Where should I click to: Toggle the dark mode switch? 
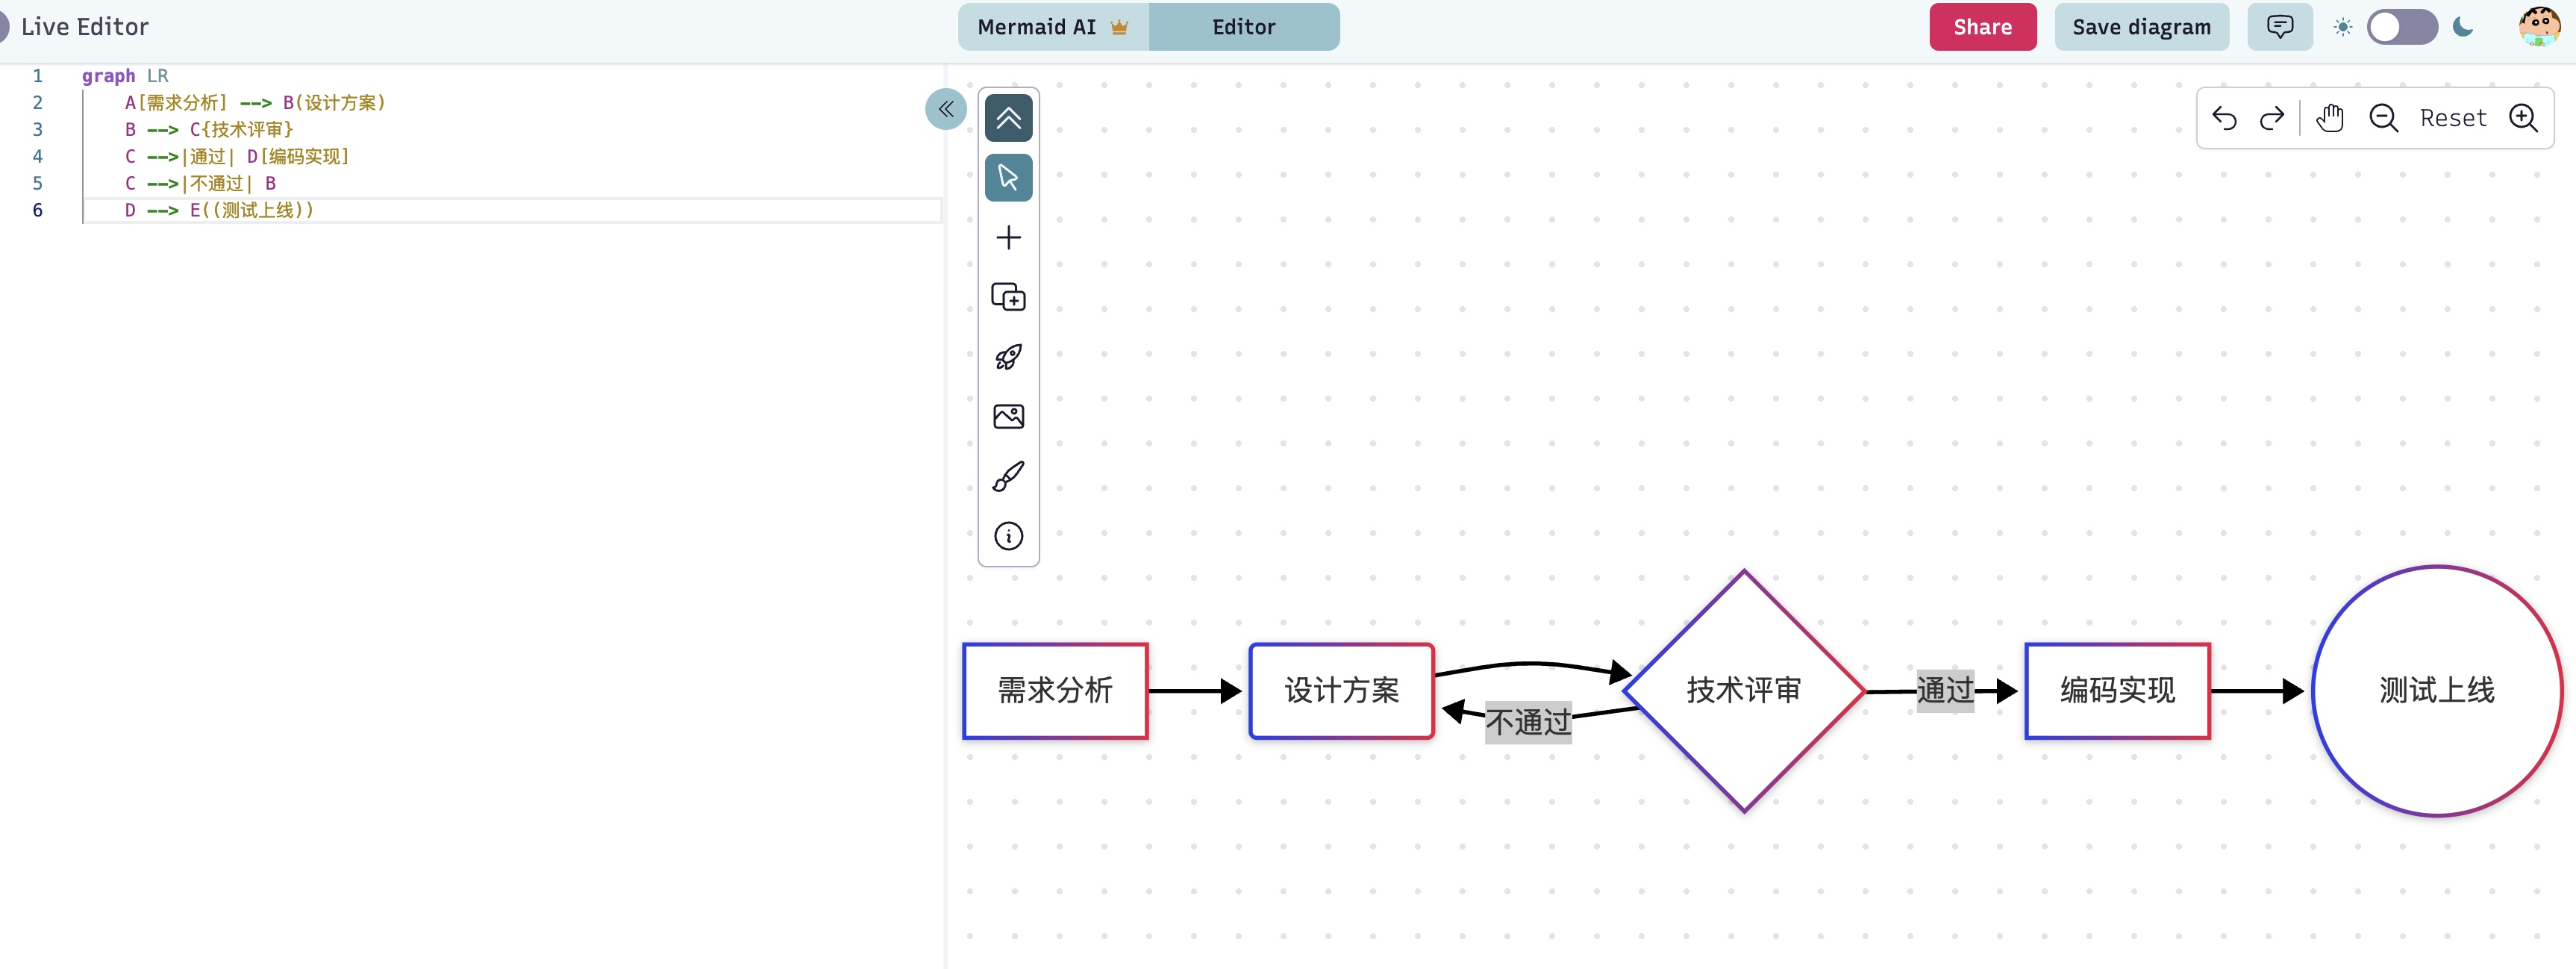coord(2402,27)
